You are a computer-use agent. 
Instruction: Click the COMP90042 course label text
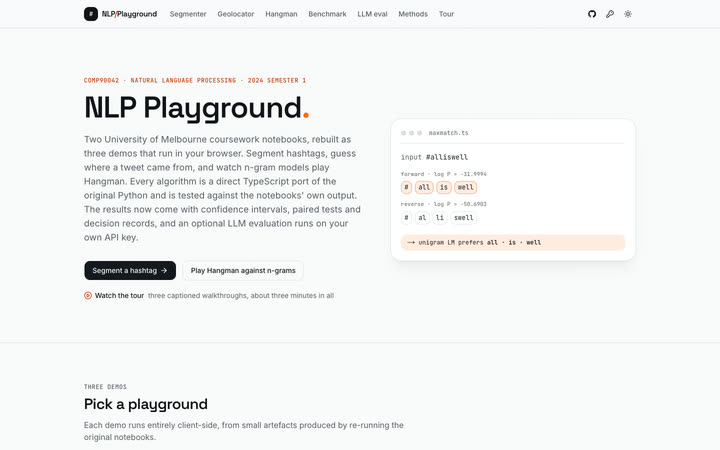coord(195,80)
